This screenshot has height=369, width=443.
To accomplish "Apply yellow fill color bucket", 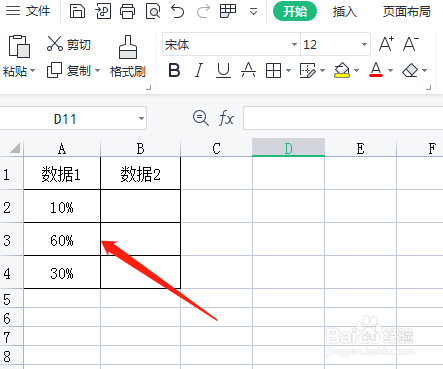I will click(x=342, y=70).
